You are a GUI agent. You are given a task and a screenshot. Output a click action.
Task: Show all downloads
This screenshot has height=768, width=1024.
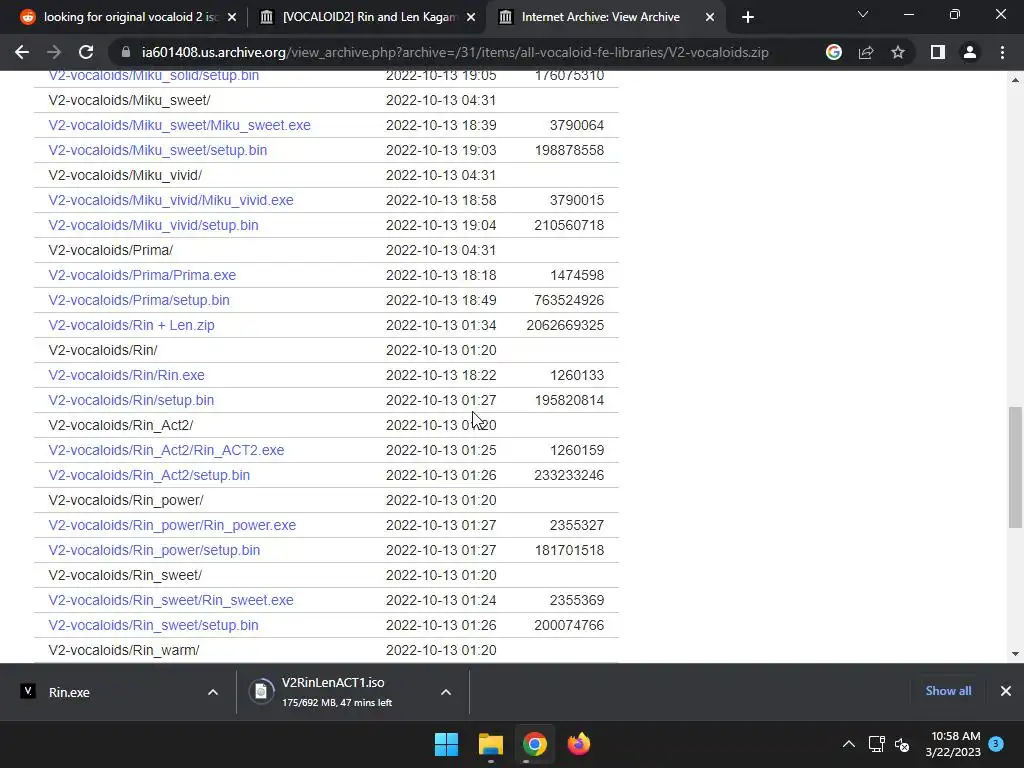948,691
